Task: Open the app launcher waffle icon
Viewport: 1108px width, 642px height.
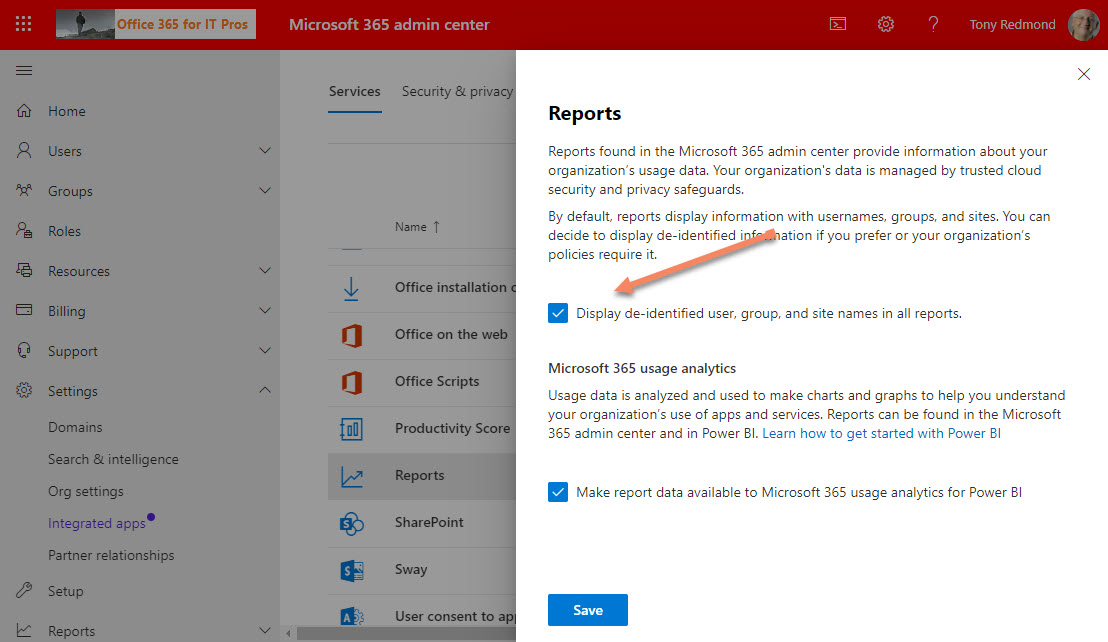Action: pyautogui.click(x=23, y=24)
